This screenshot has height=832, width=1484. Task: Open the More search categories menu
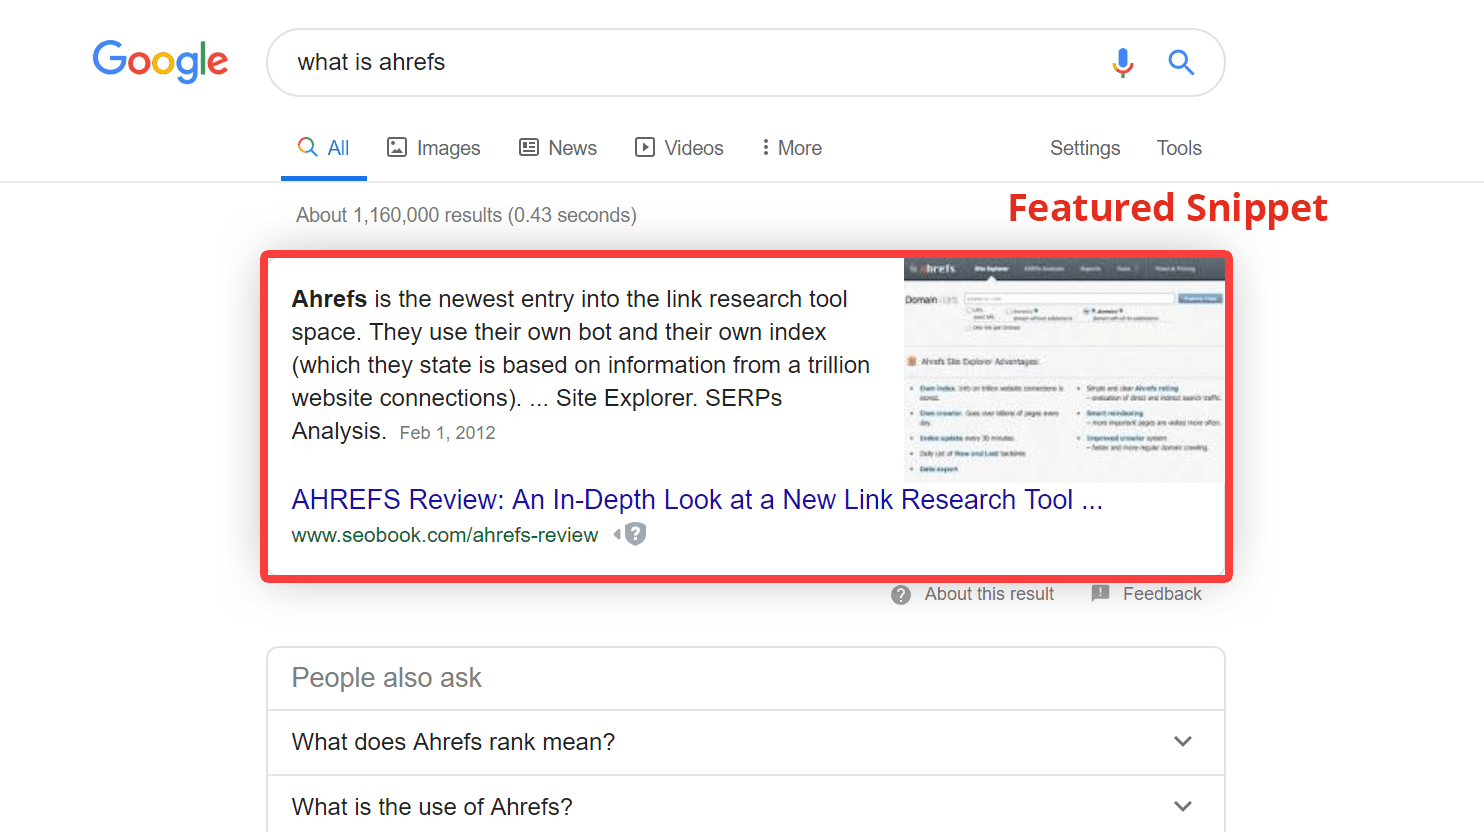coord(791,148)
